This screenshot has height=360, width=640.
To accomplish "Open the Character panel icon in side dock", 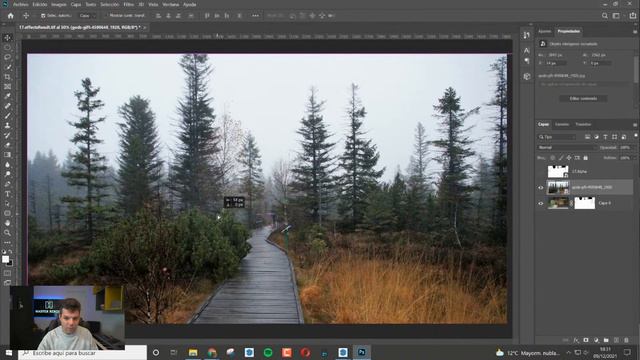I will coord(527,51).
